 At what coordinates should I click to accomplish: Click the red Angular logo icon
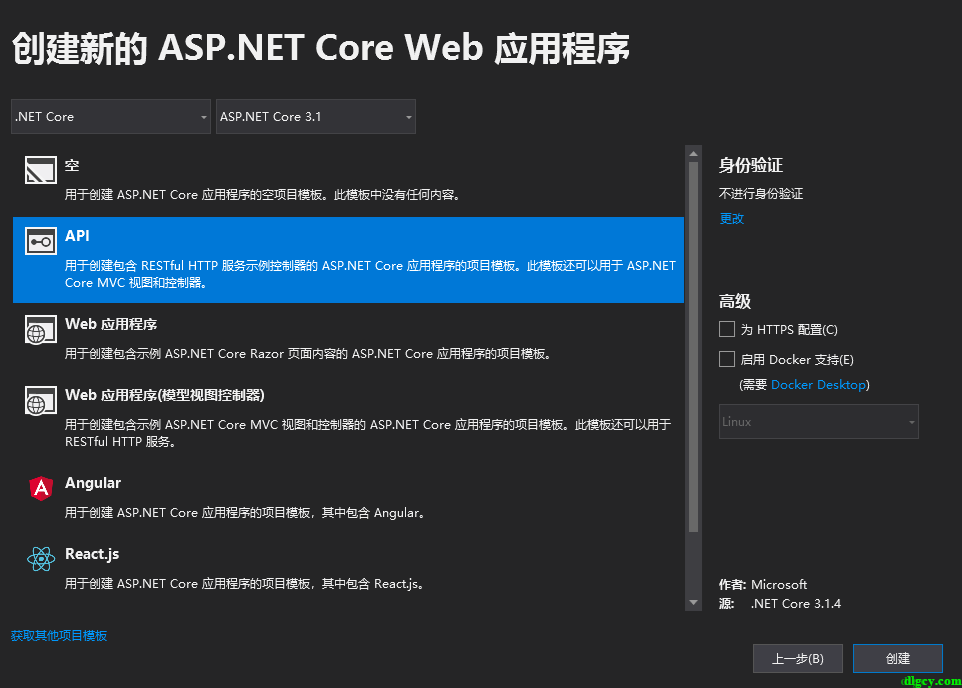point(41,489)
